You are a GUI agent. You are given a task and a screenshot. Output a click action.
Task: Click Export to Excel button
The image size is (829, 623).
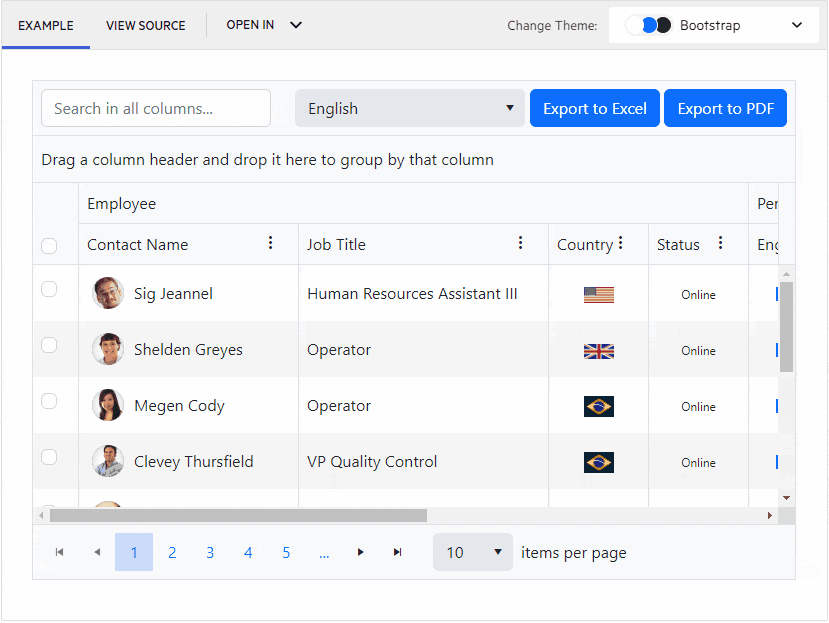[x=594, y=108]
